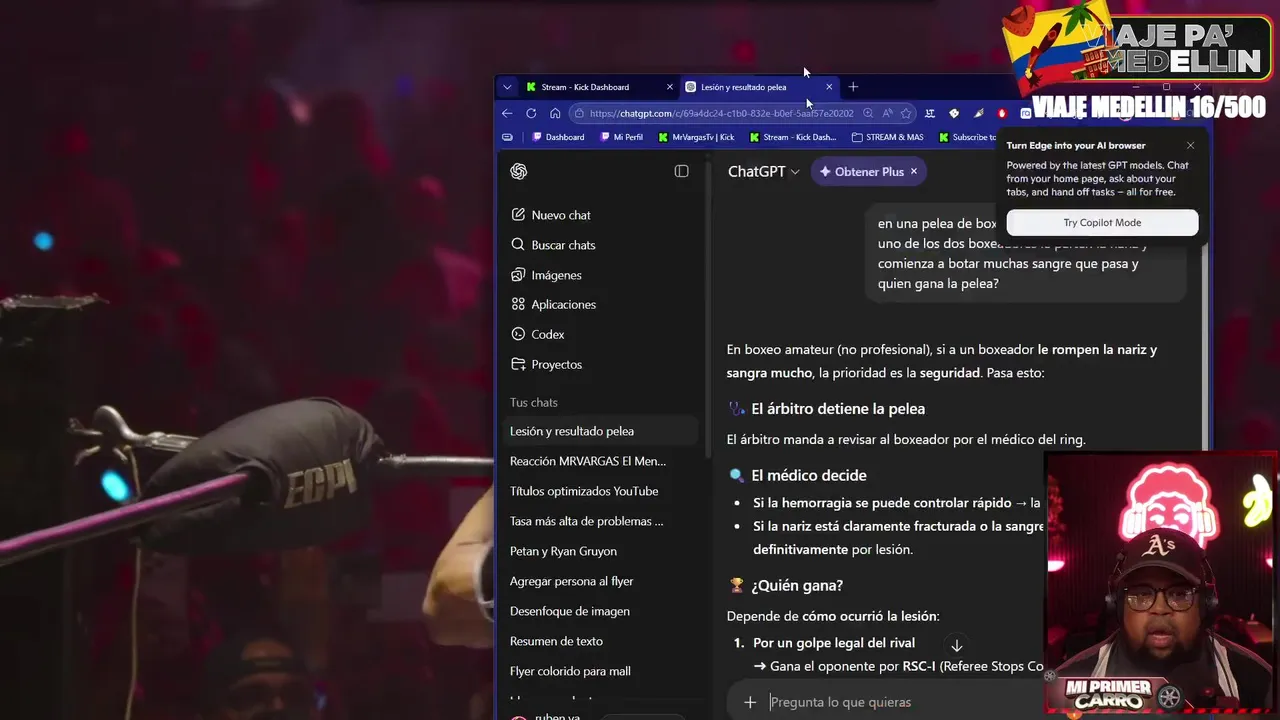This screenshot has width=1280, height=720.
Task: Expand the ChatGPT model dropdown
Action: click(x=763, y=171)
